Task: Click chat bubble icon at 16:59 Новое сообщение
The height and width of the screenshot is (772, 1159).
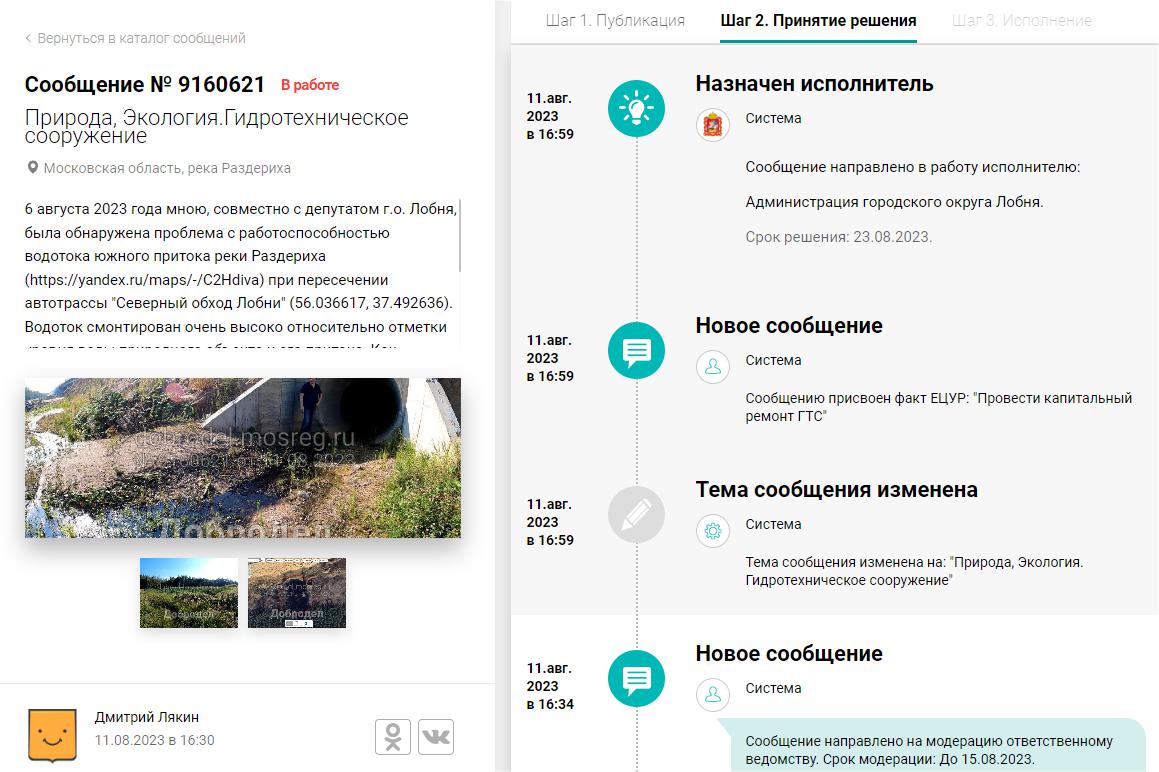Action: pos(636,351)
